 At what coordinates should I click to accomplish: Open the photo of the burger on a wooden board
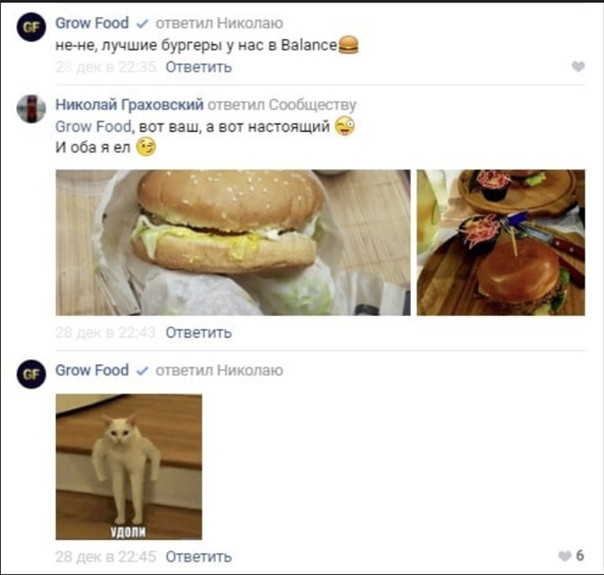[x=501, y=243]
